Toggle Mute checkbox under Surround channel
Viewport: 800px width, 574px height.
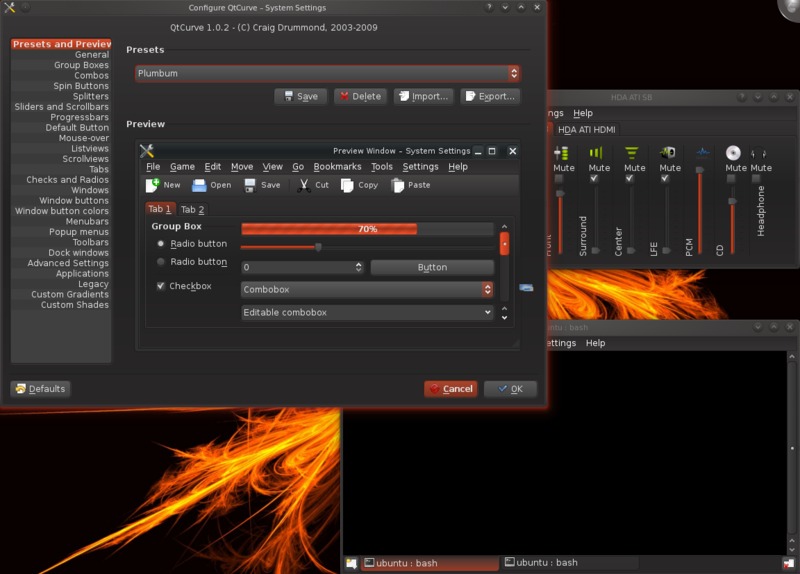594,179
